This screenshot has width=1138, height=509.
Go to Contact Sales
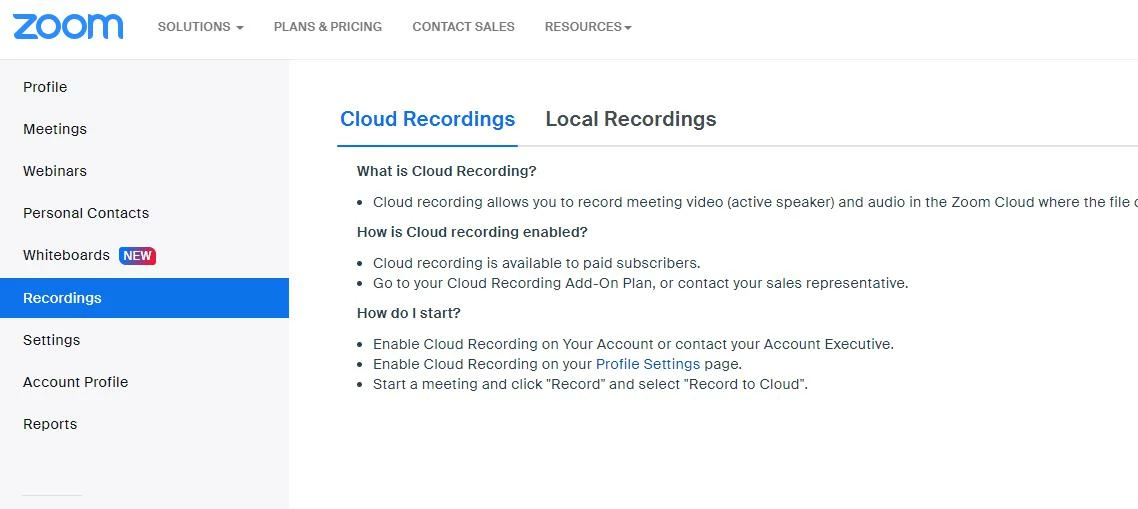click(x=463, y=27)
